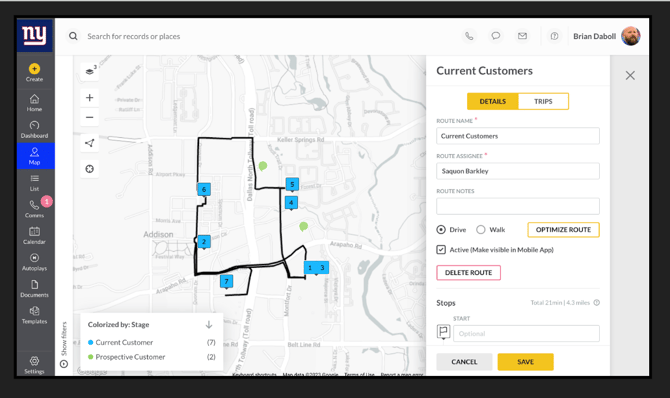Switch to the DETAILS tab
The image size is (670, 398).
492,101
